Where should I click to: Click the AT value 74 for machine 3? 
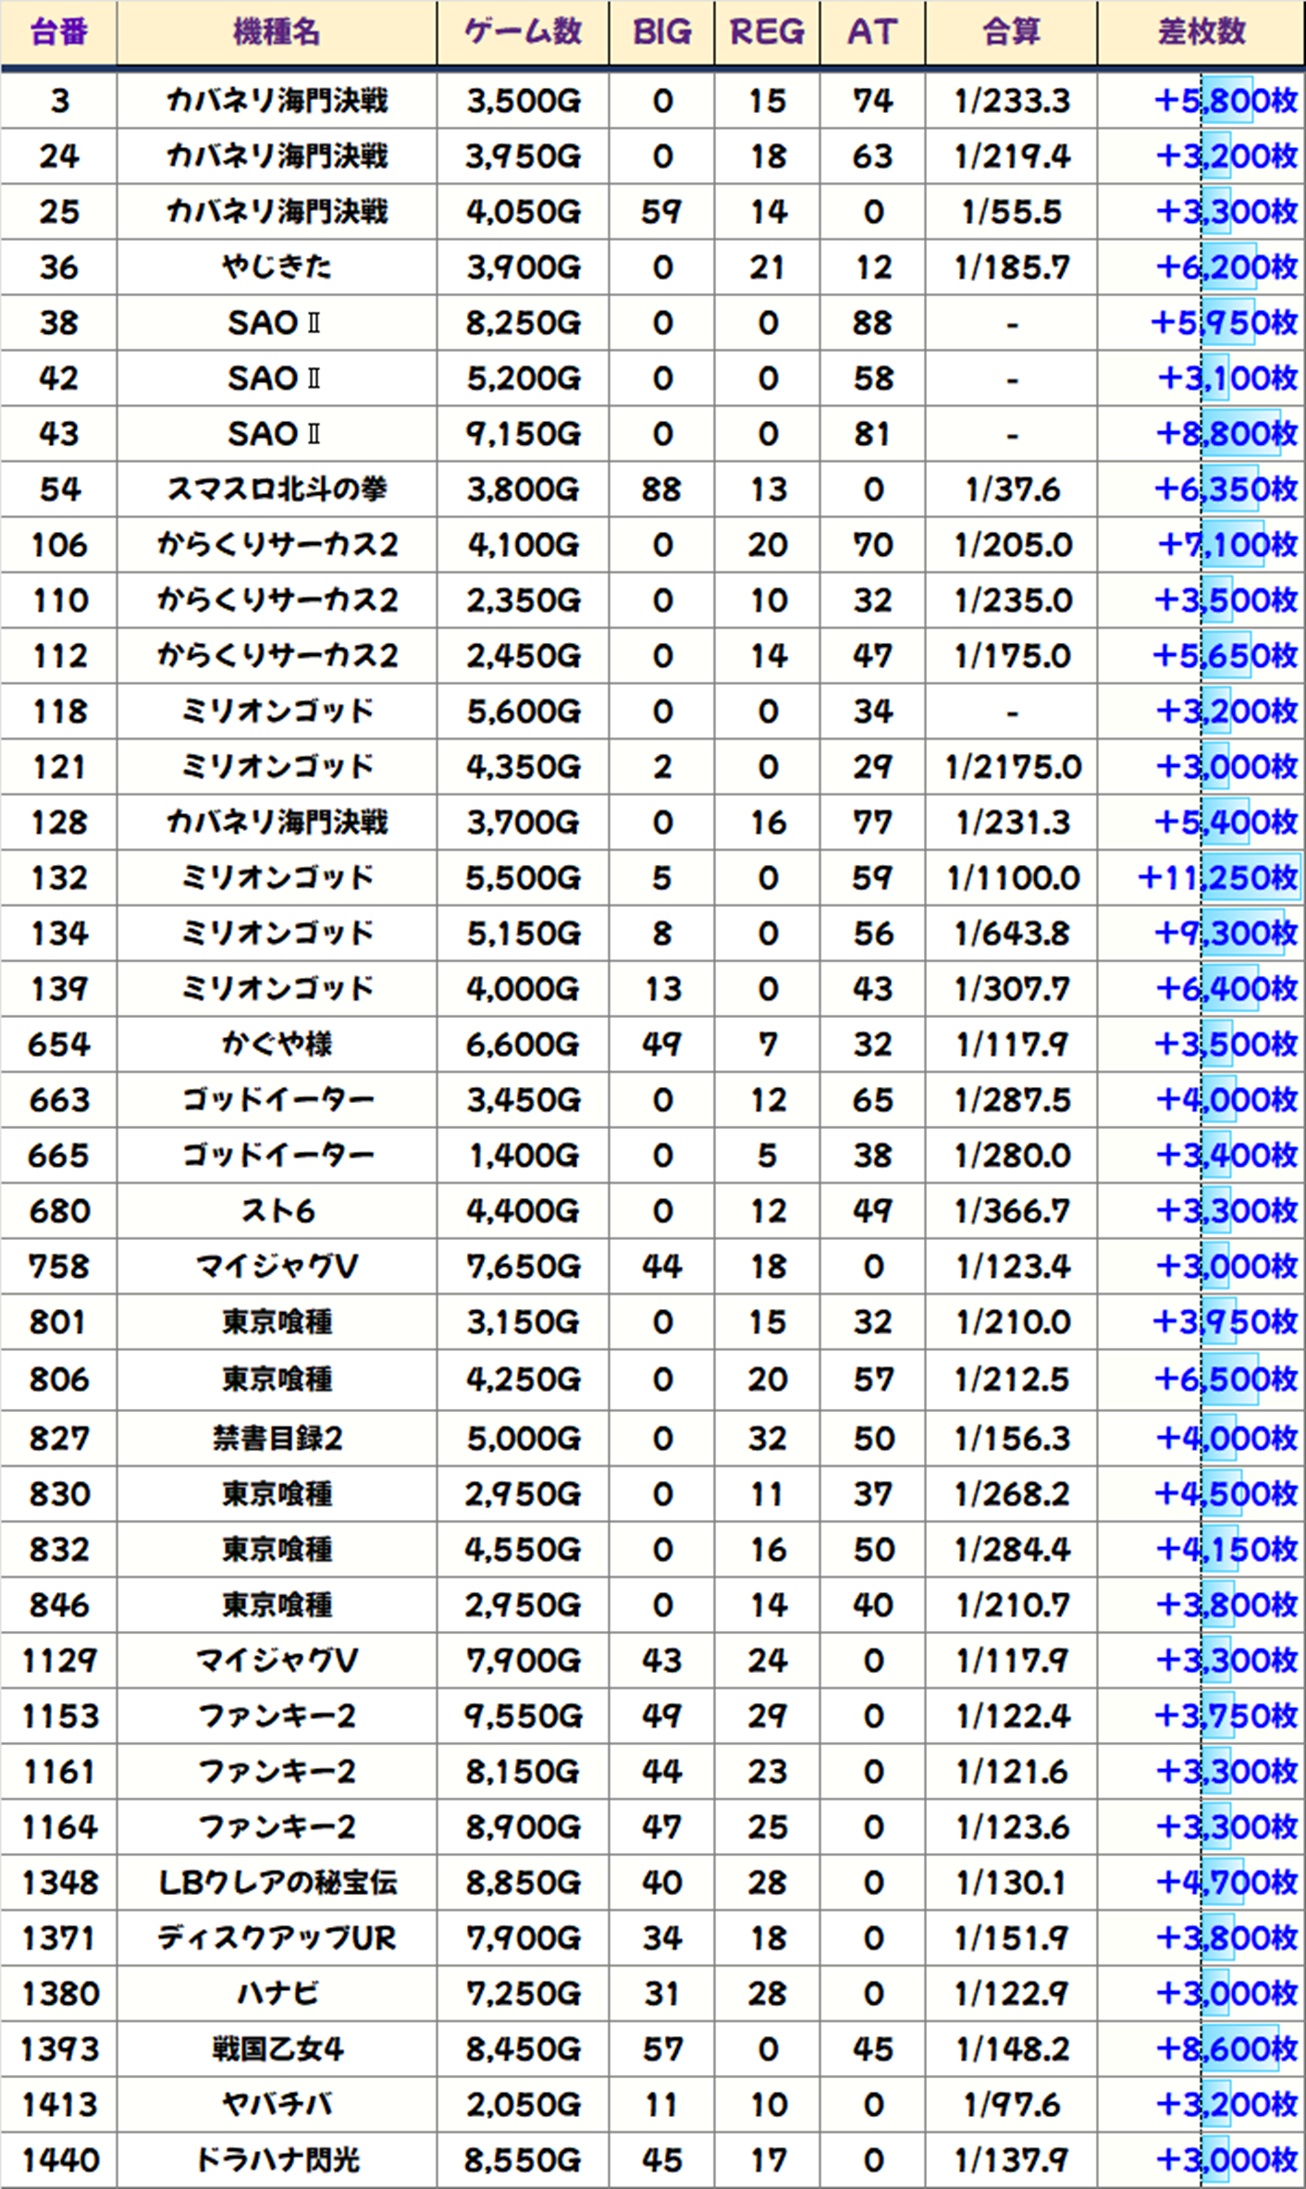click(x=872, y=101)
